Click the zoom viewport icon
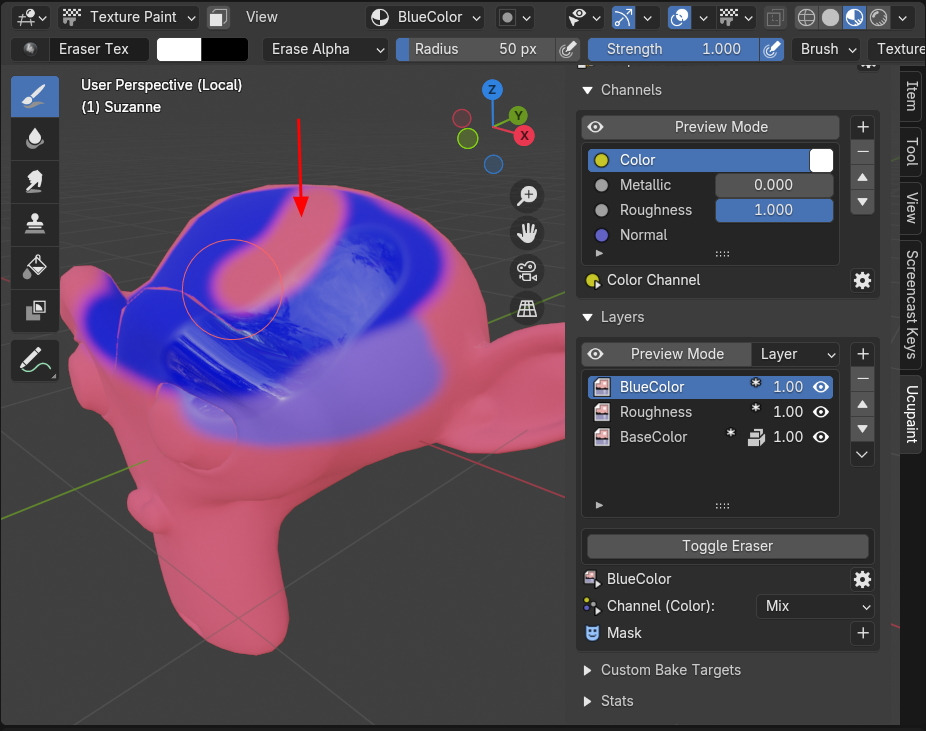 pyautogui.click(x=527, y=196)
